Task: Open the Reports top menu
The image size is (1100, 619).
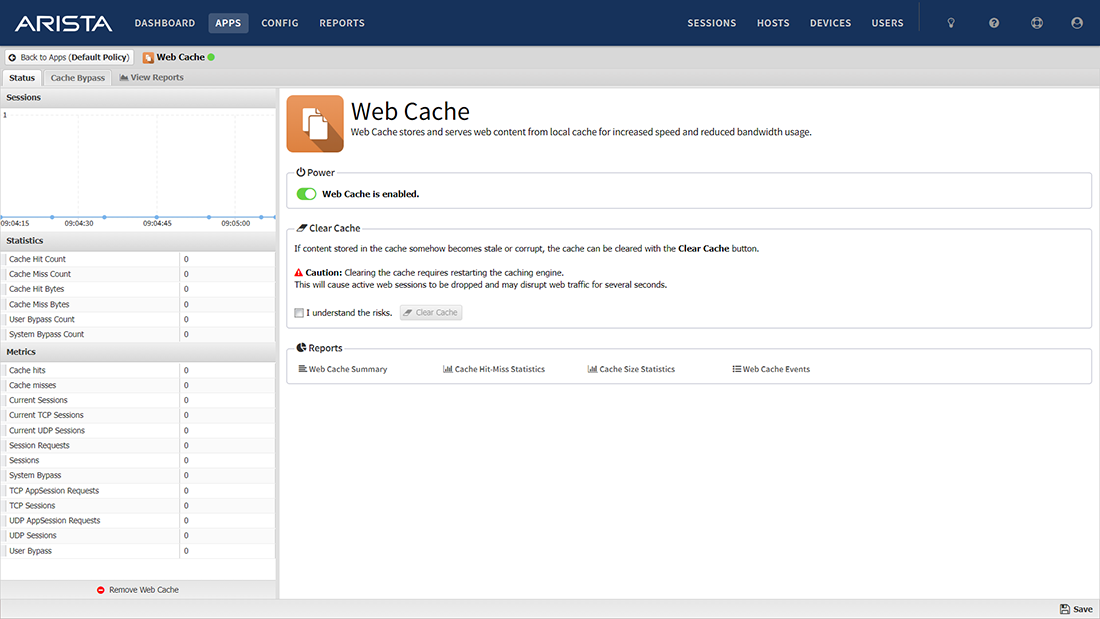Action: tap(342, 23)
